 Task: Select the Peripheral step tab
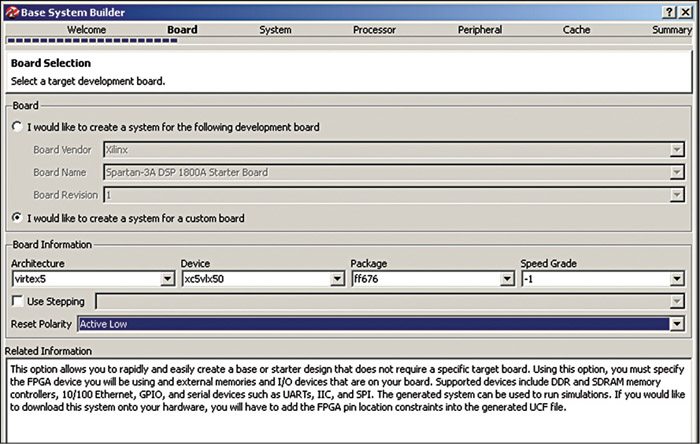pos(480,30)
